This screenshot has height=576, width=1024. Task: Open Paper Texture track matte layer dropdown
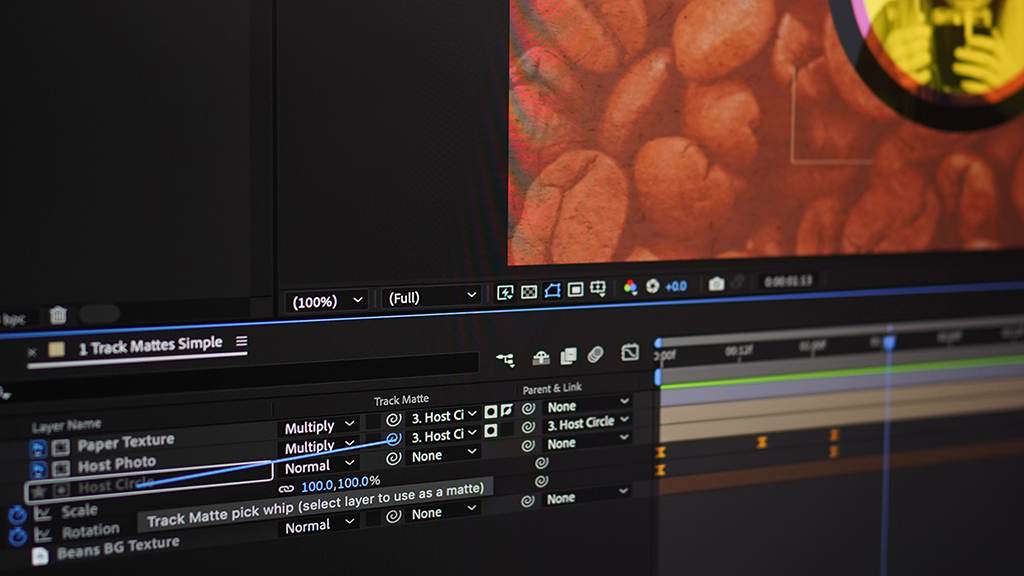coord(443,416)
